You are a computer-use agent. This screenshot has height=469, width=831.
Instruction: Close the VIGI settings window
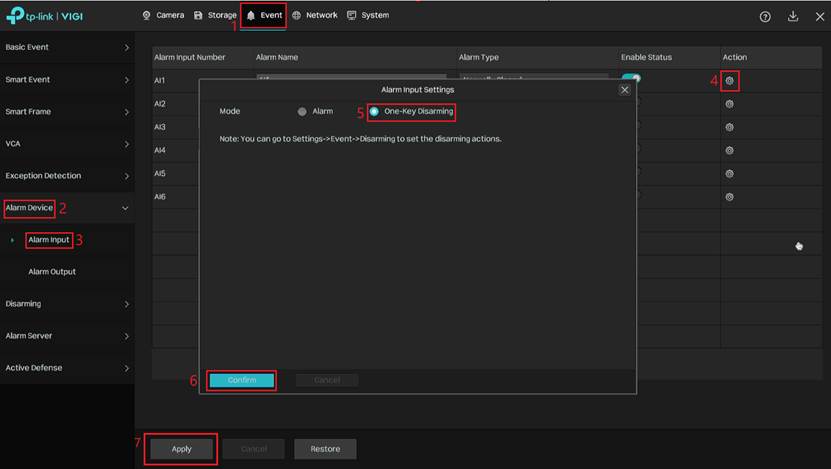coord(820,17)
